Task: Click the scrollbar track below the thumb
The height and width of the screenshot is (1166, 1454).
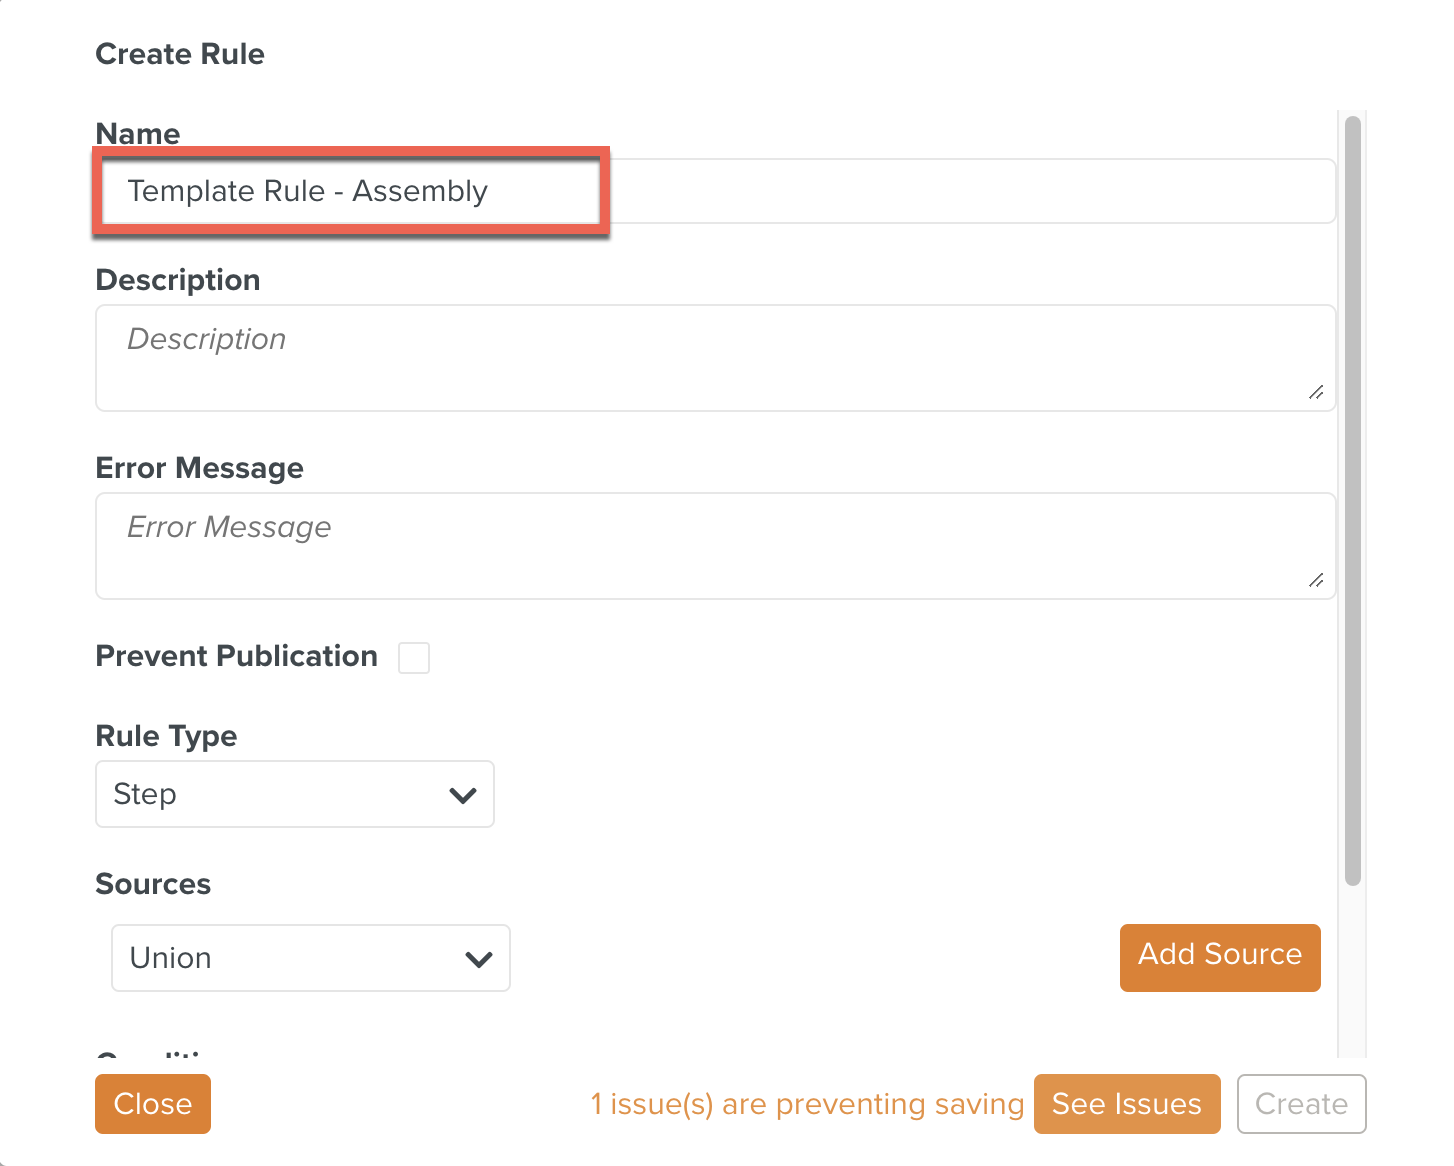Action: pyautogui.click(x=1353, y=970)
